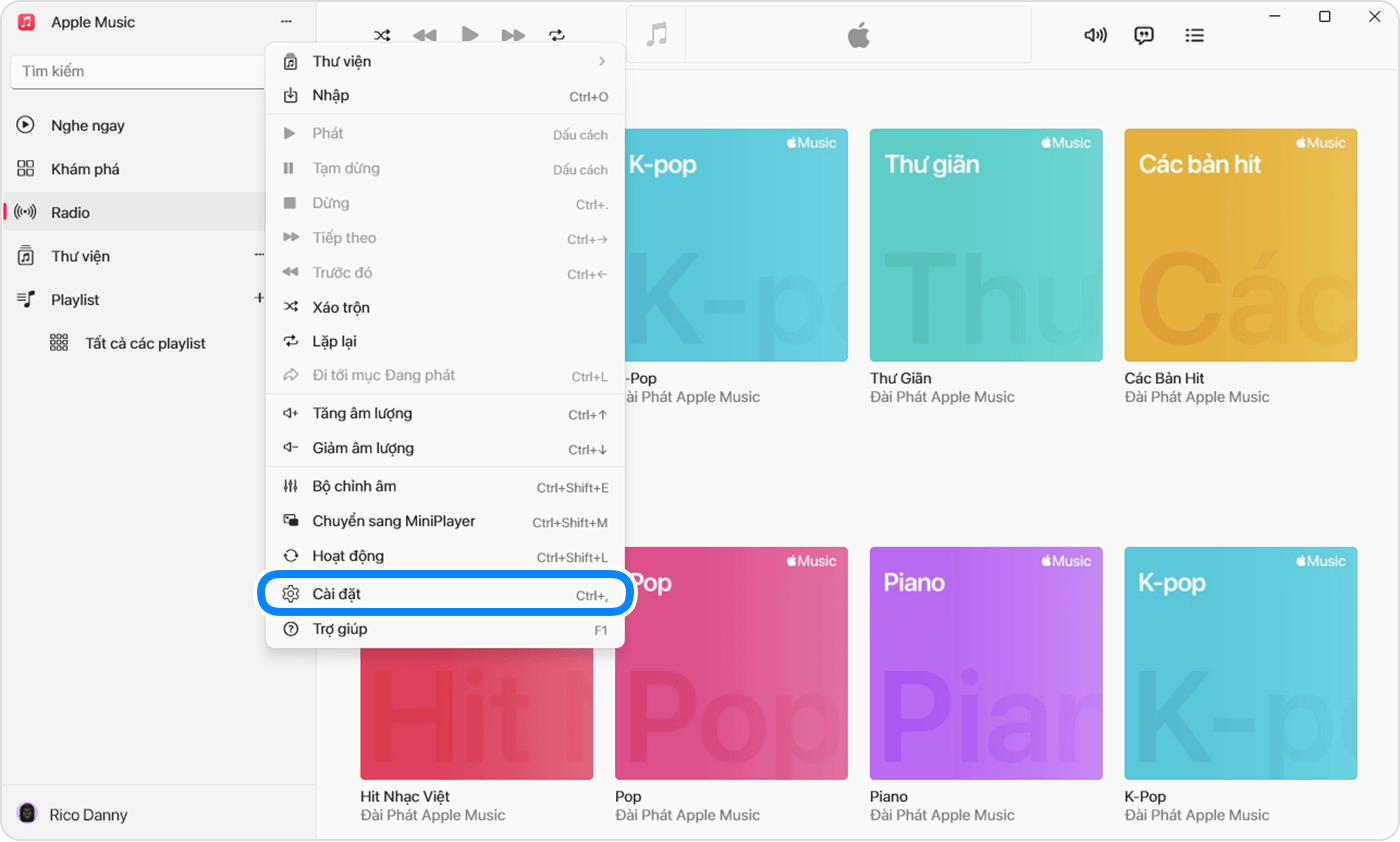Choose Tiếp theo in the dropdown menu
This screenshot has width=1400, height=842.
(445, 238)
